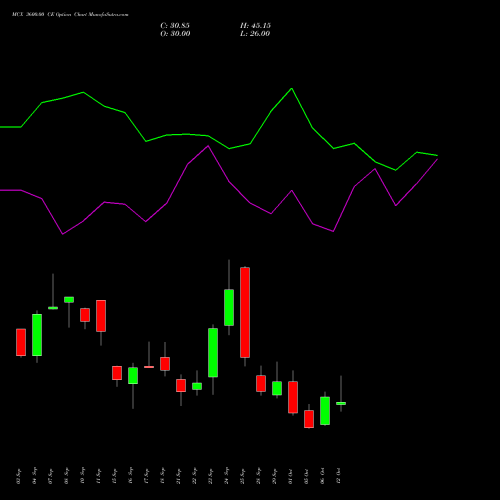The height and width of the screenshot is (500, 500).
Task: Click the red candle for 11 Sep
Action: click(101, 316)
